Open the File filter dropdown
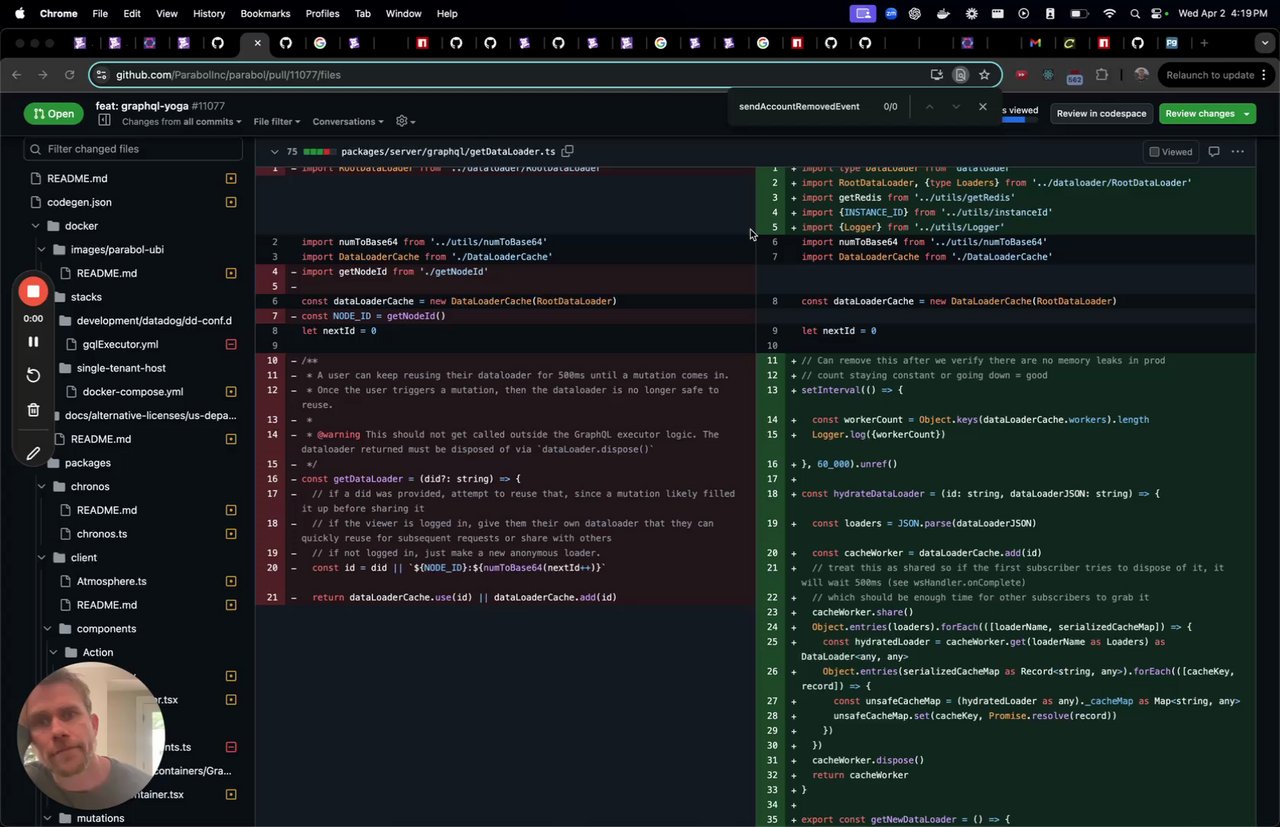Image resolution: width=1280 pixels, height=827 pixels. (277, 122)
